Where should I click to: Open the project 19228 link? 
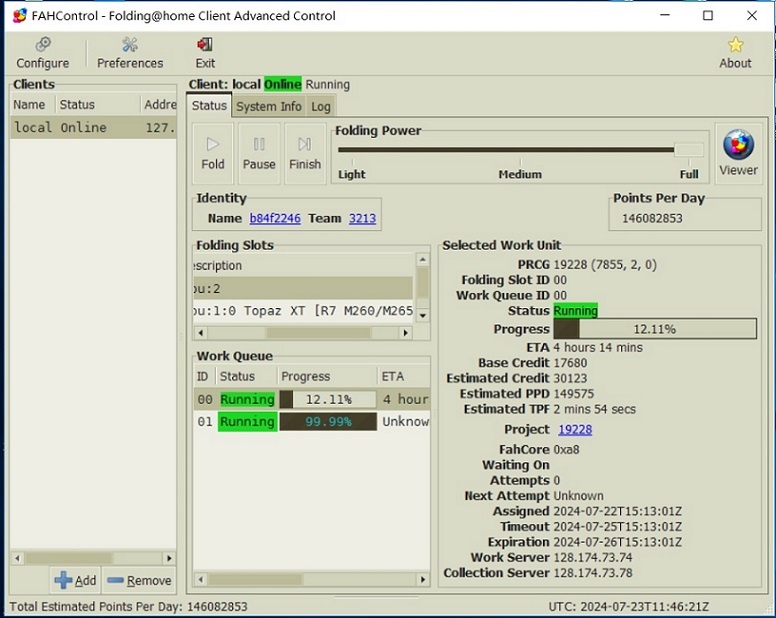click(x=575, y=429)
